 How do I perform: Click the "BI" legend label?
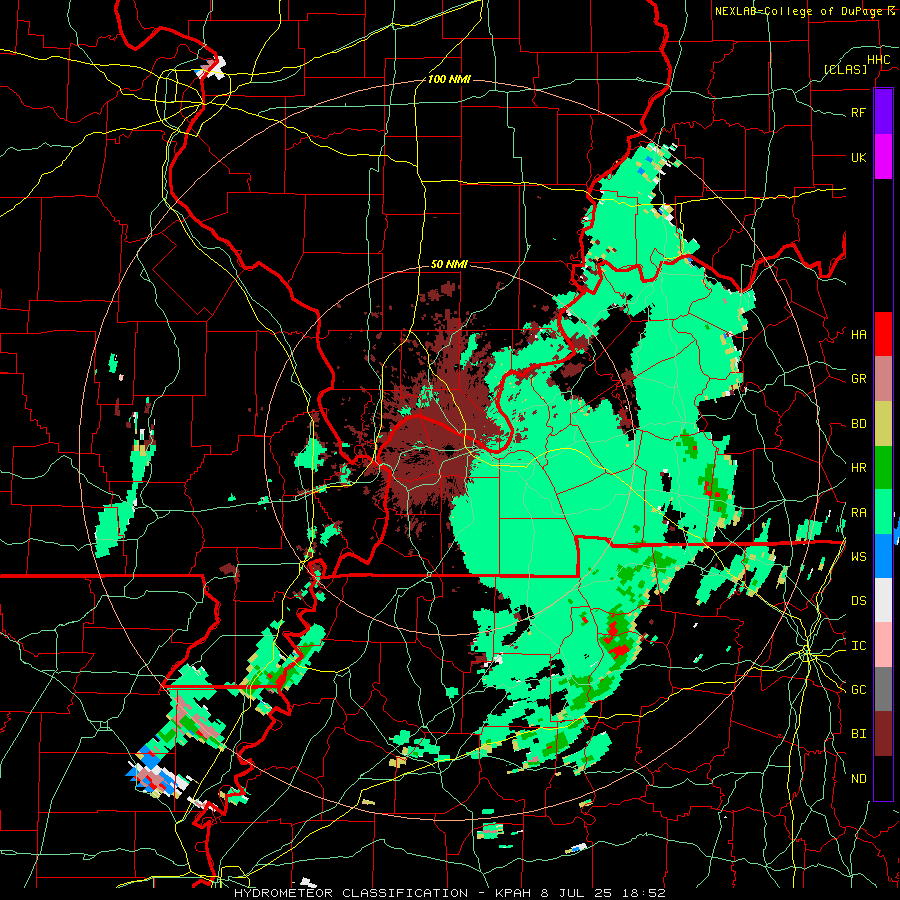point(858,734)
